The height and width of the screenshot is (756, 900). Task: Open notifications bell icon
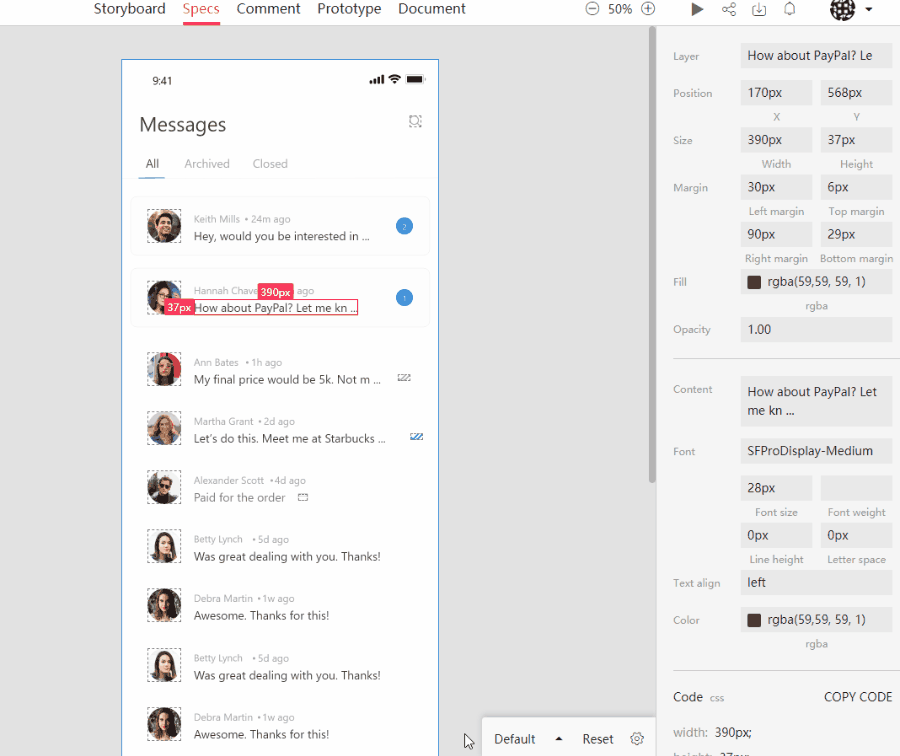[x=790, y=9]
